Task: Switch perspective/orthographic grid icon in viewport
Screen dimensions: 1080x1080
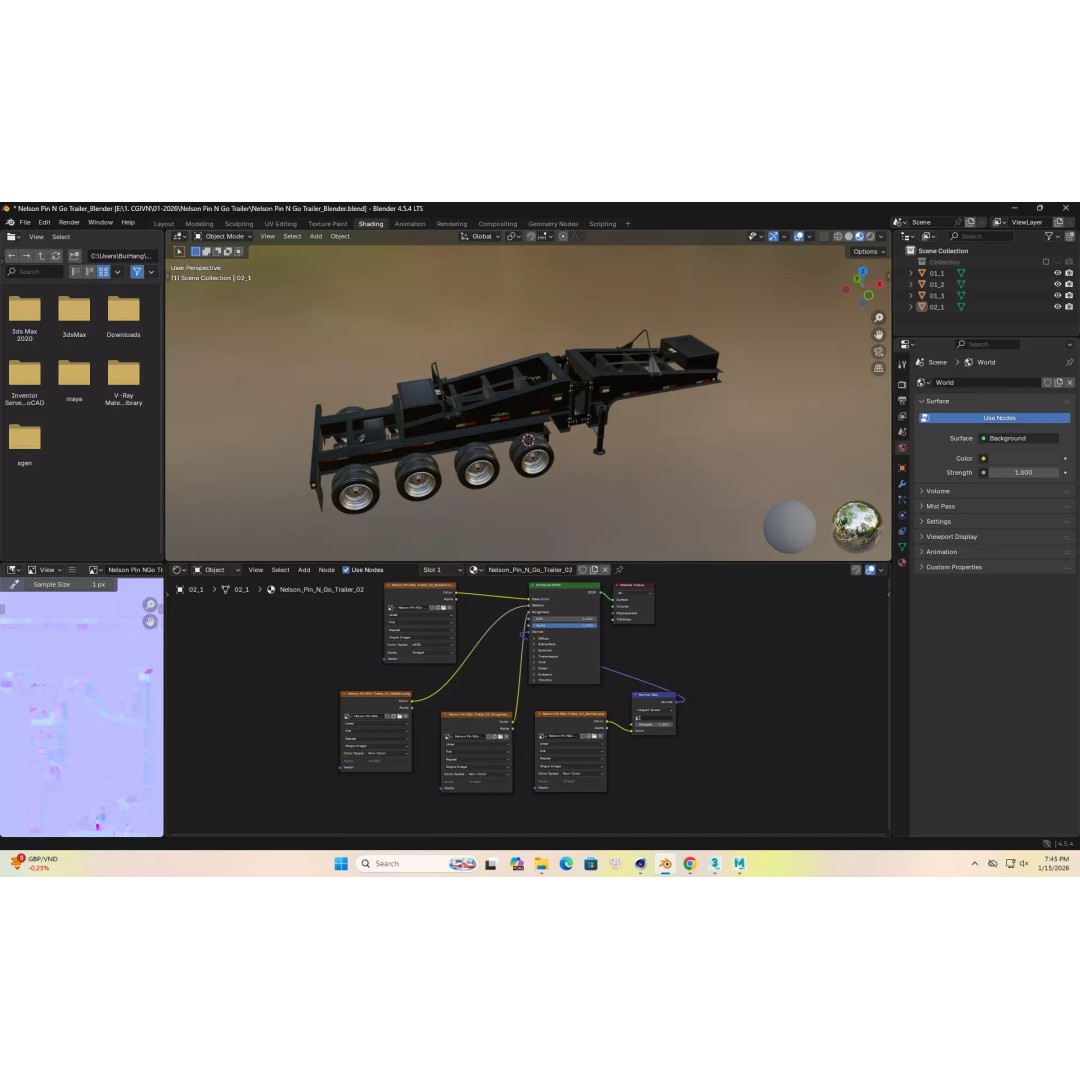Action: [x=878, y=368]
